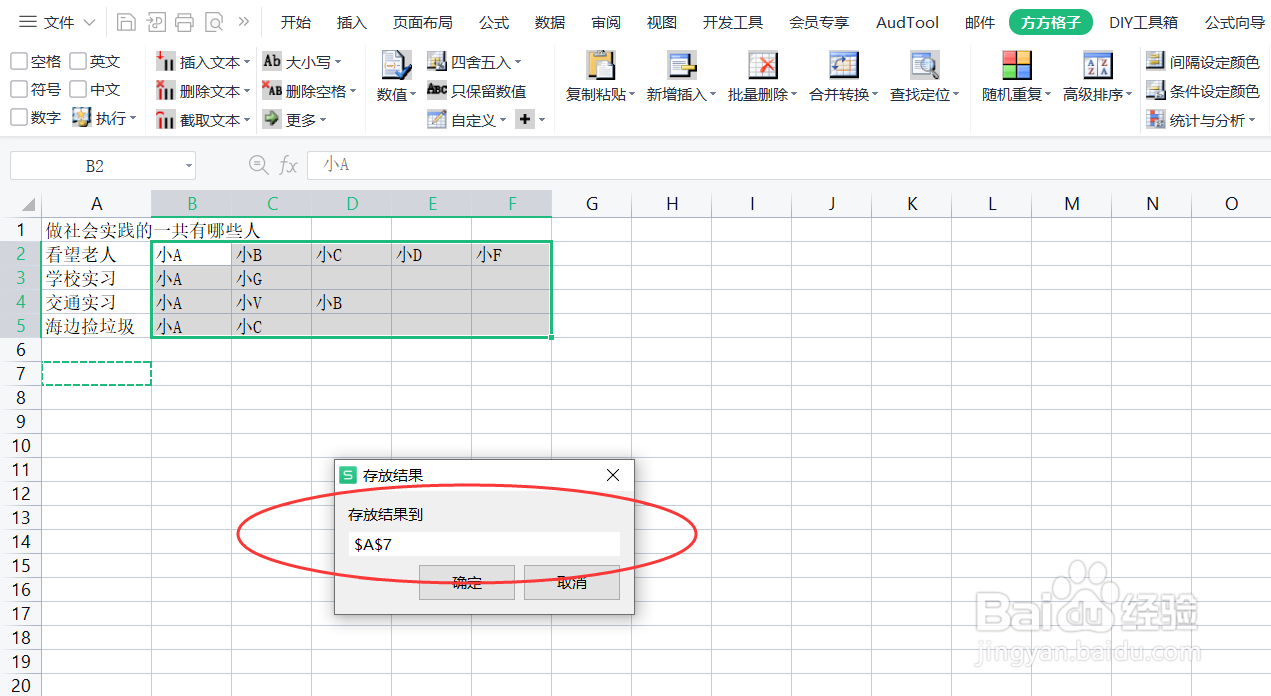The height and width of the screenshot is (696, 1271).
Task: Switch to the 开始 tab
Action: coord(295,22)
